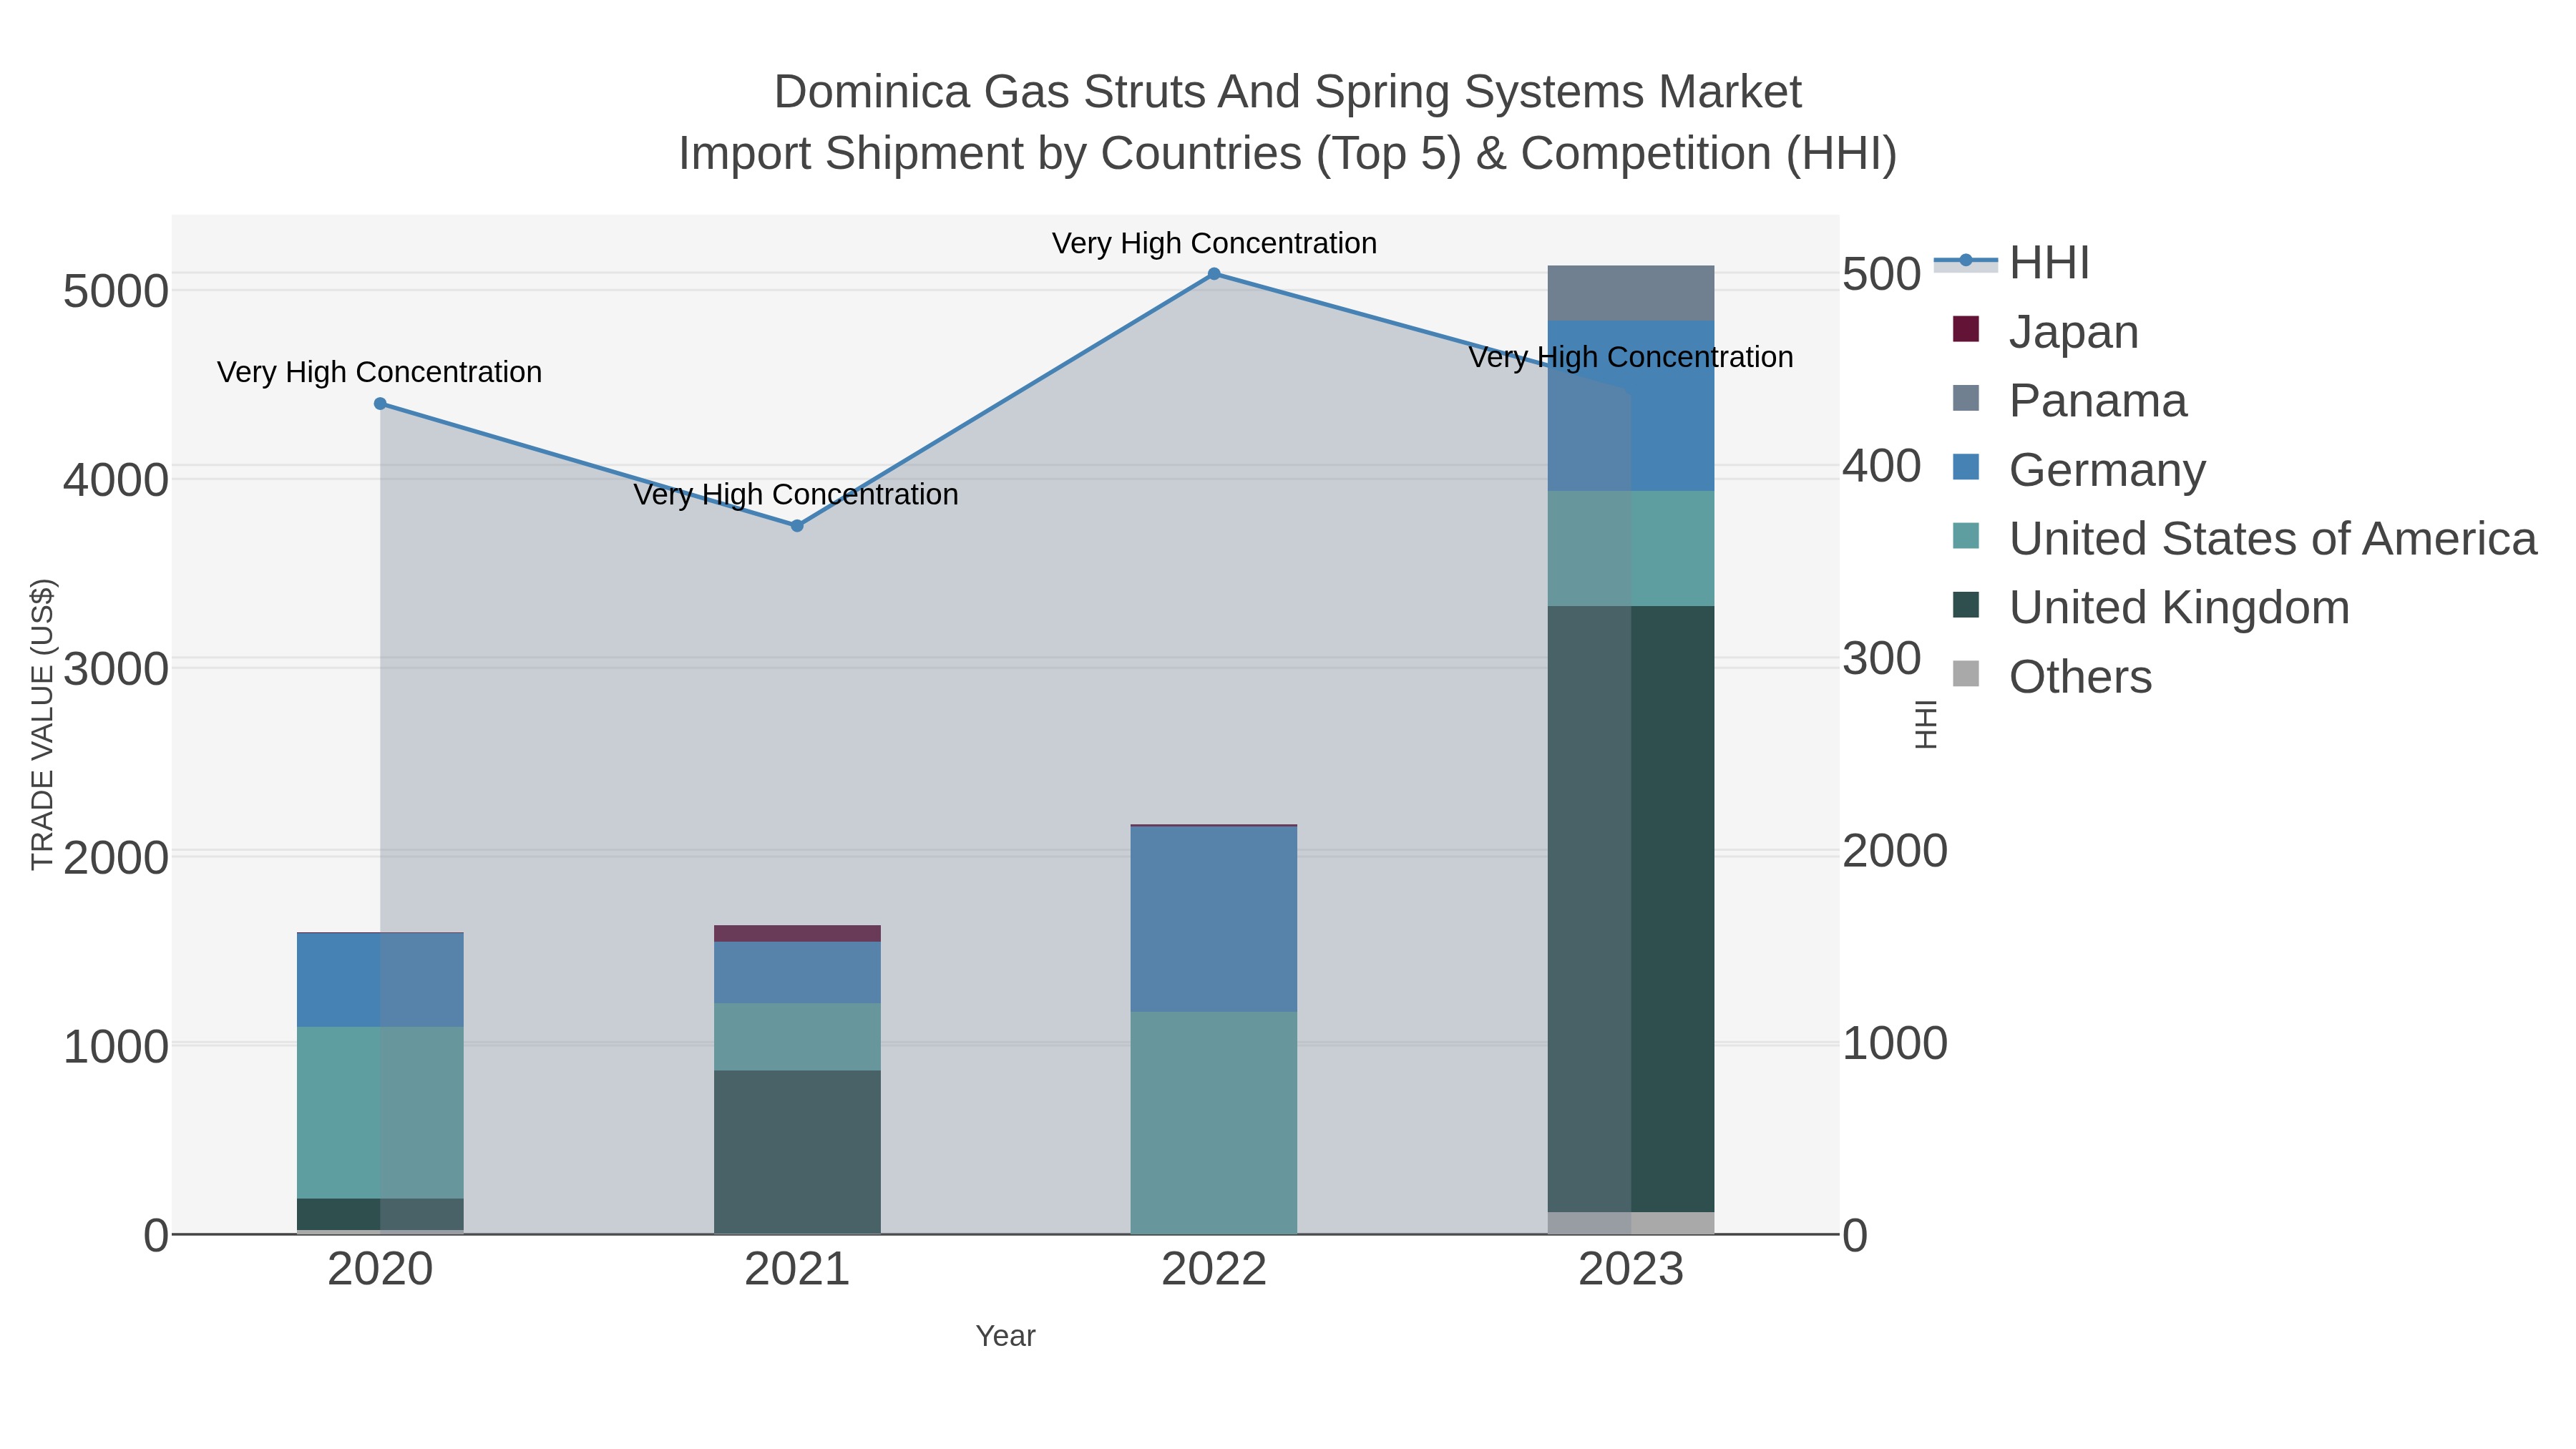Click the 2020 Germany bar segment
The width and height of the screenshot is (2576, 1449).
point(380,980)
